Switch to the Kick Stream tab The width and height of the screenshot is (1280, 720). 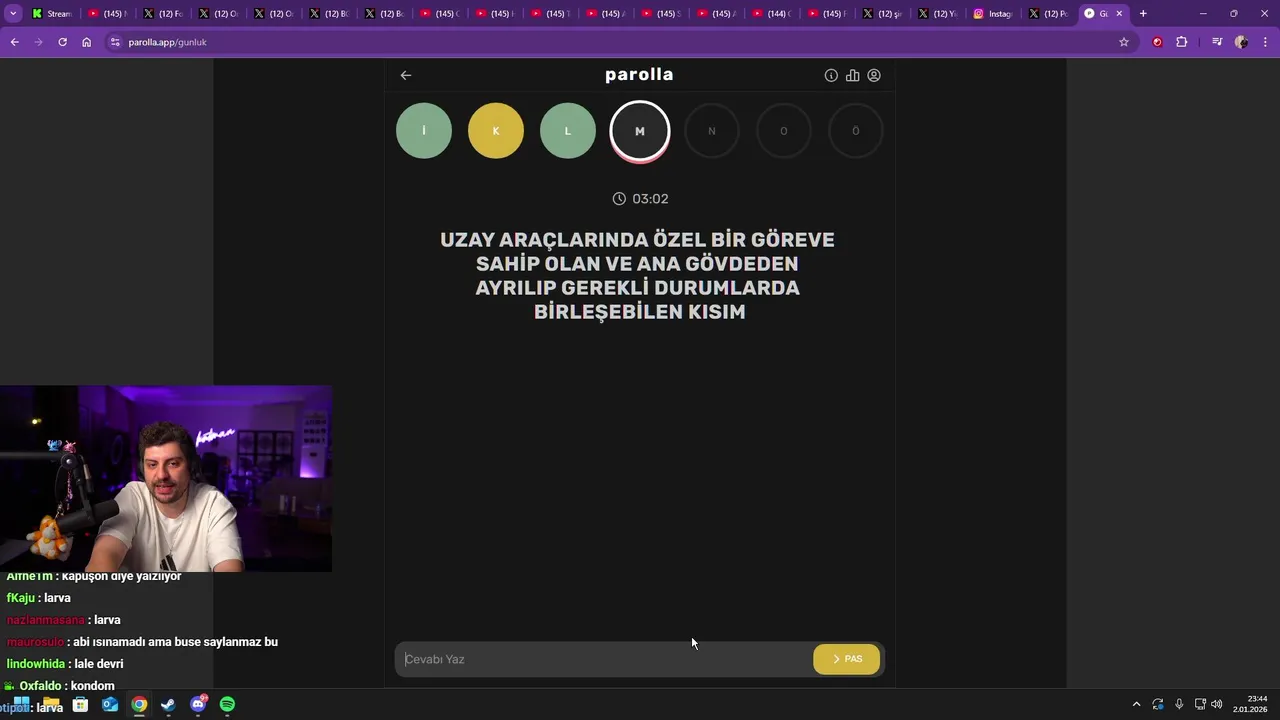click(51, 14)
